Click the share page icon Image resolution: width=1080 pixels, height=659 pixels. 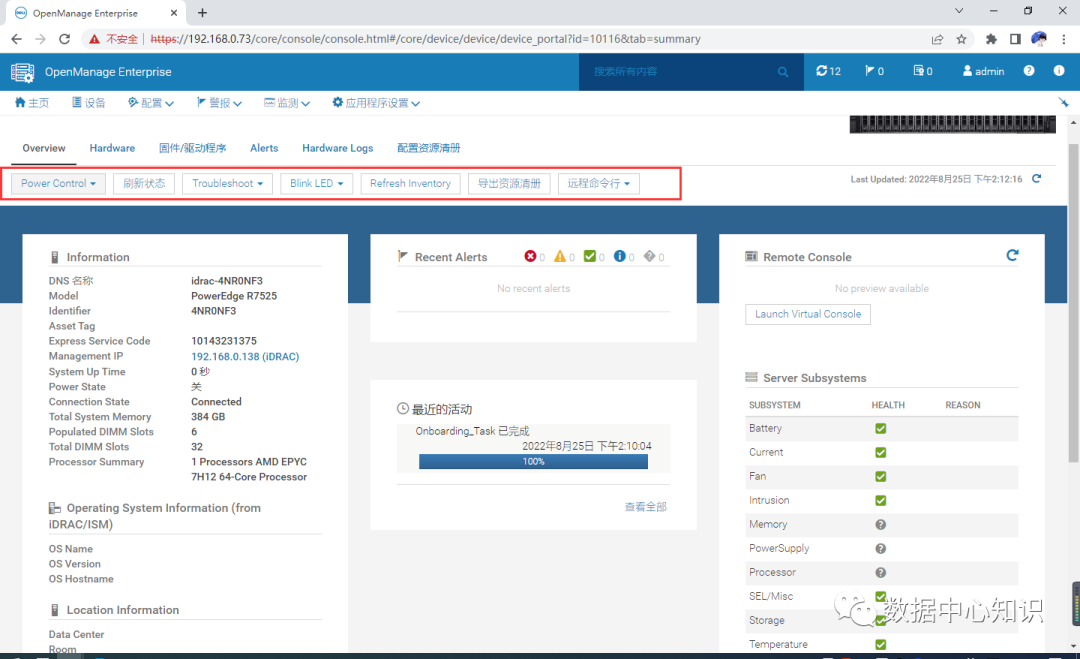937,39
